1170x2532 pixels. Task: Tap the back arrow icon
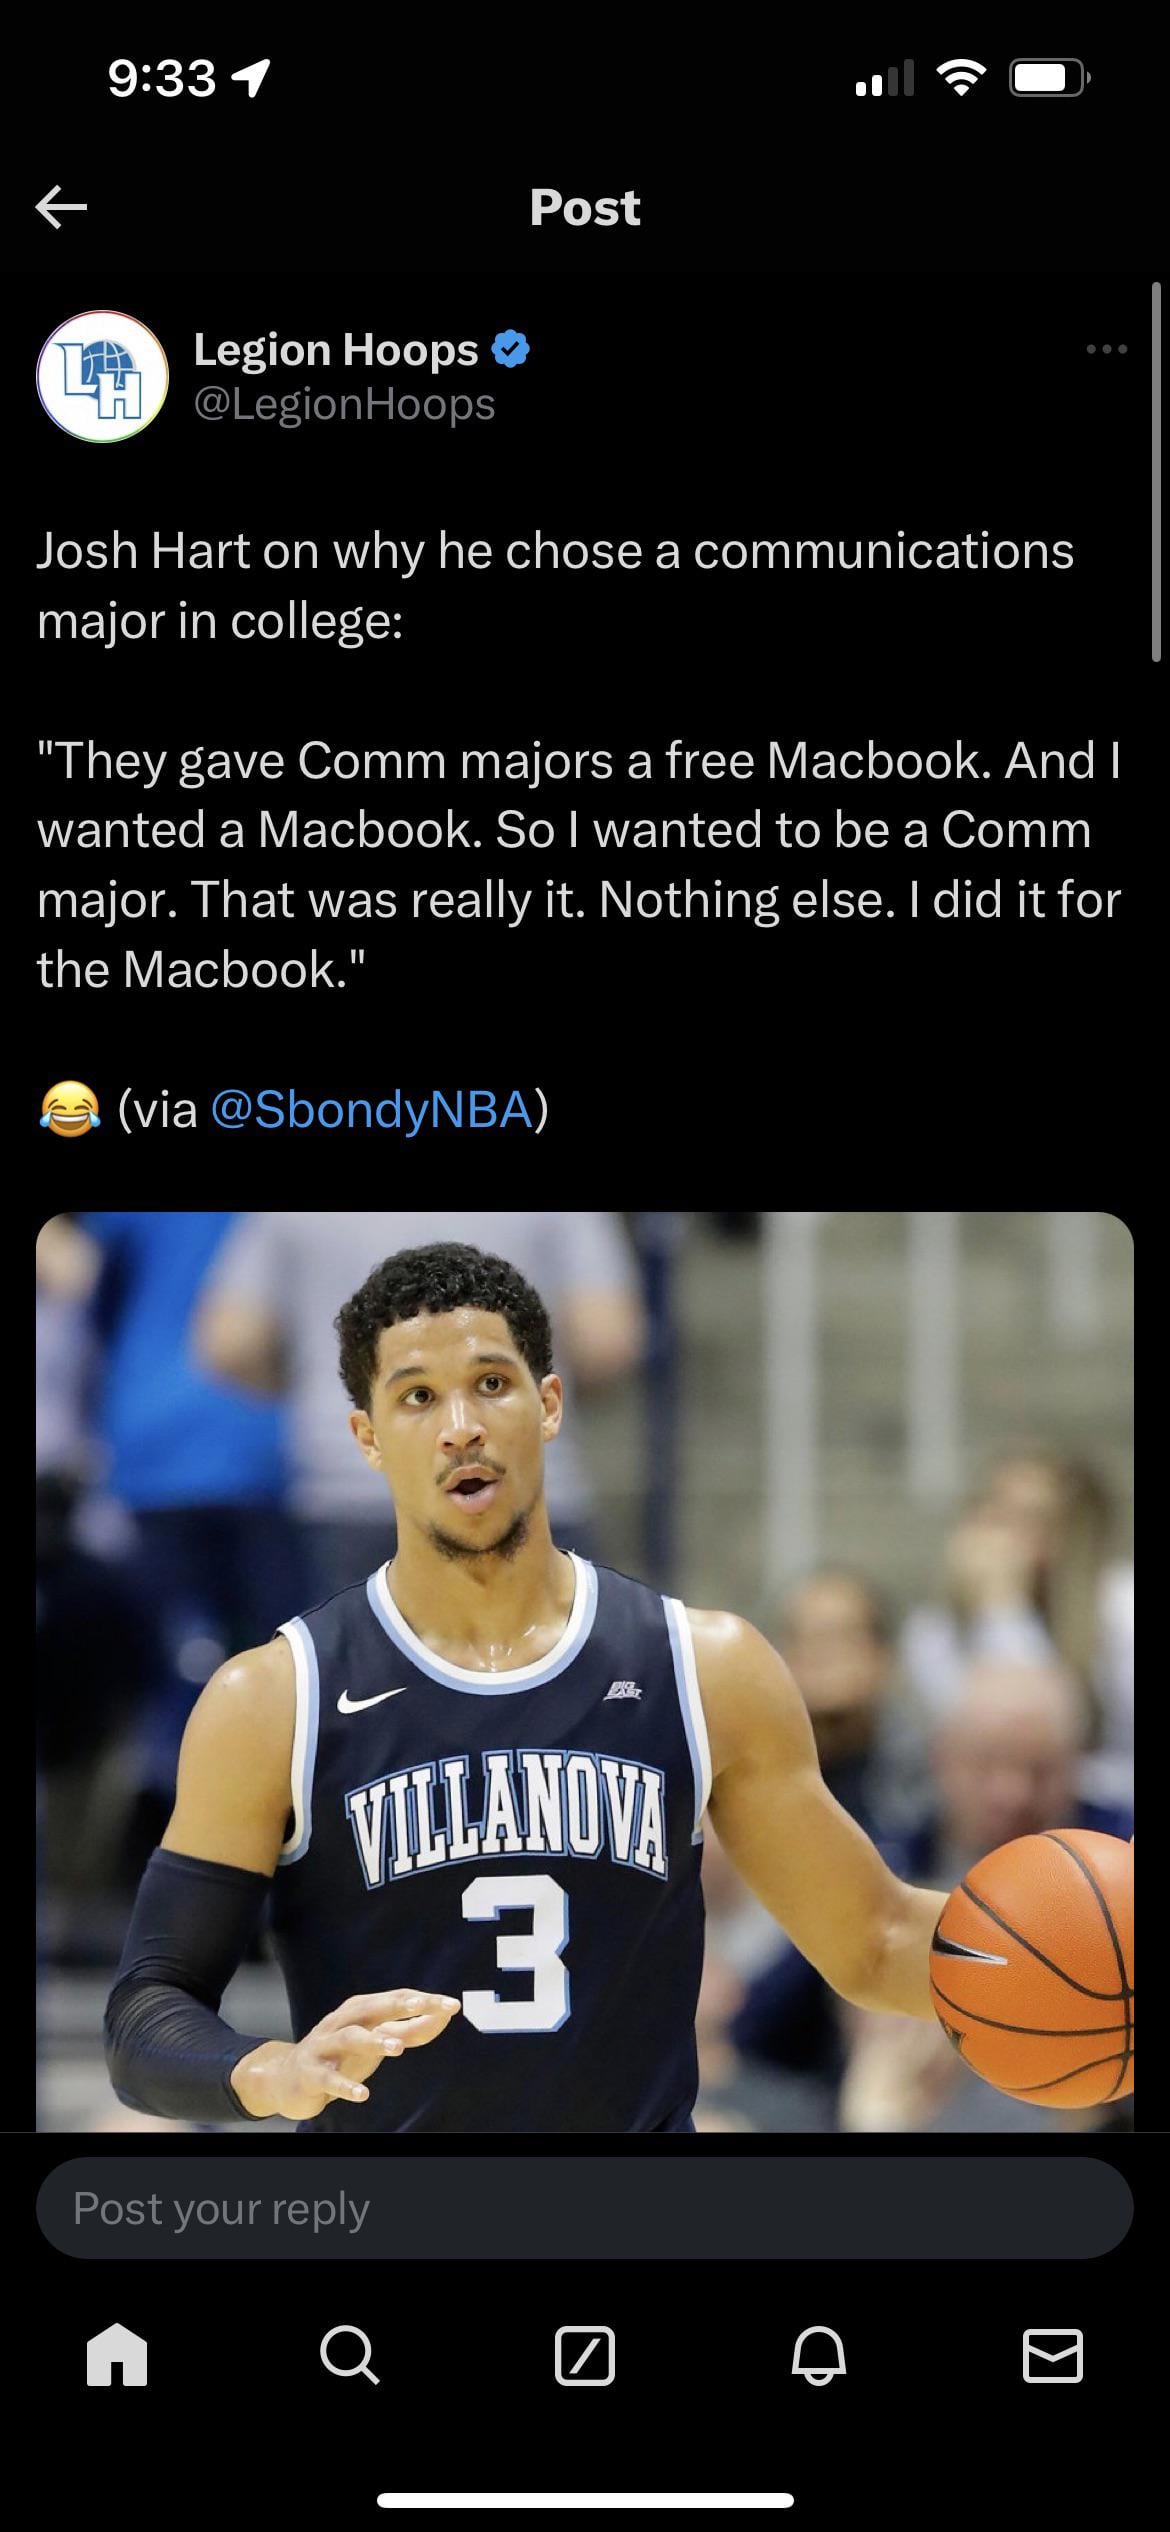61,207
